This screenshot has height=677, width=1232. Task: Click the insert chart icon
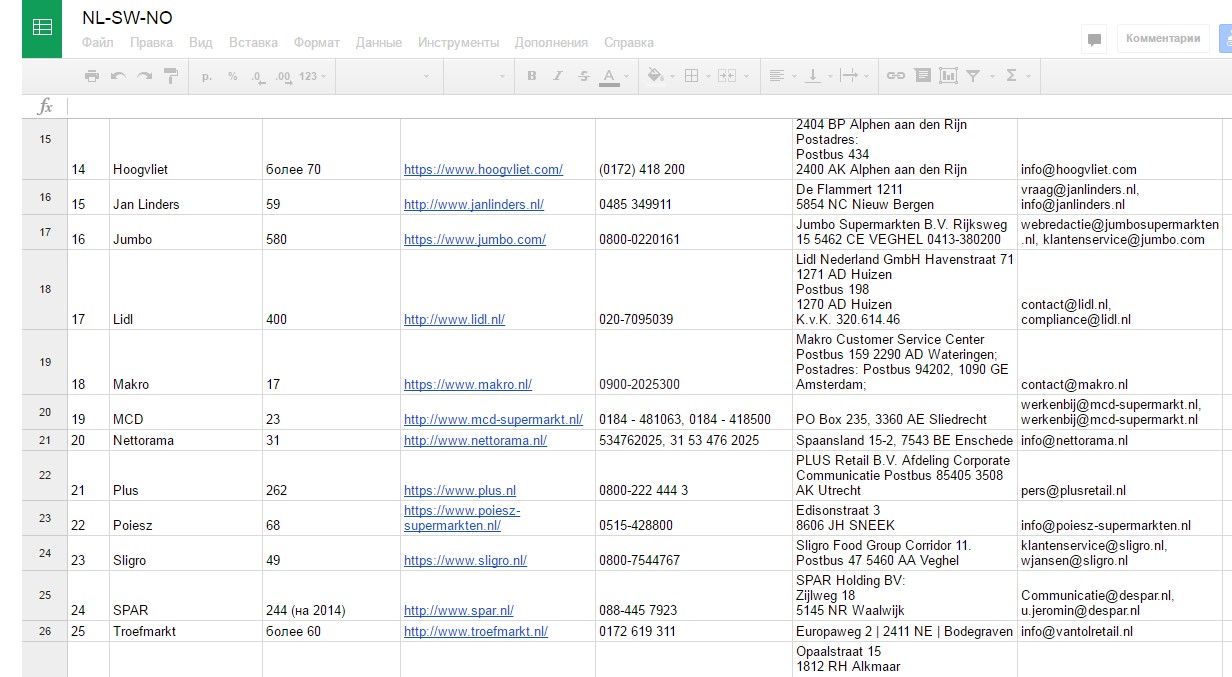coord(948,76)
